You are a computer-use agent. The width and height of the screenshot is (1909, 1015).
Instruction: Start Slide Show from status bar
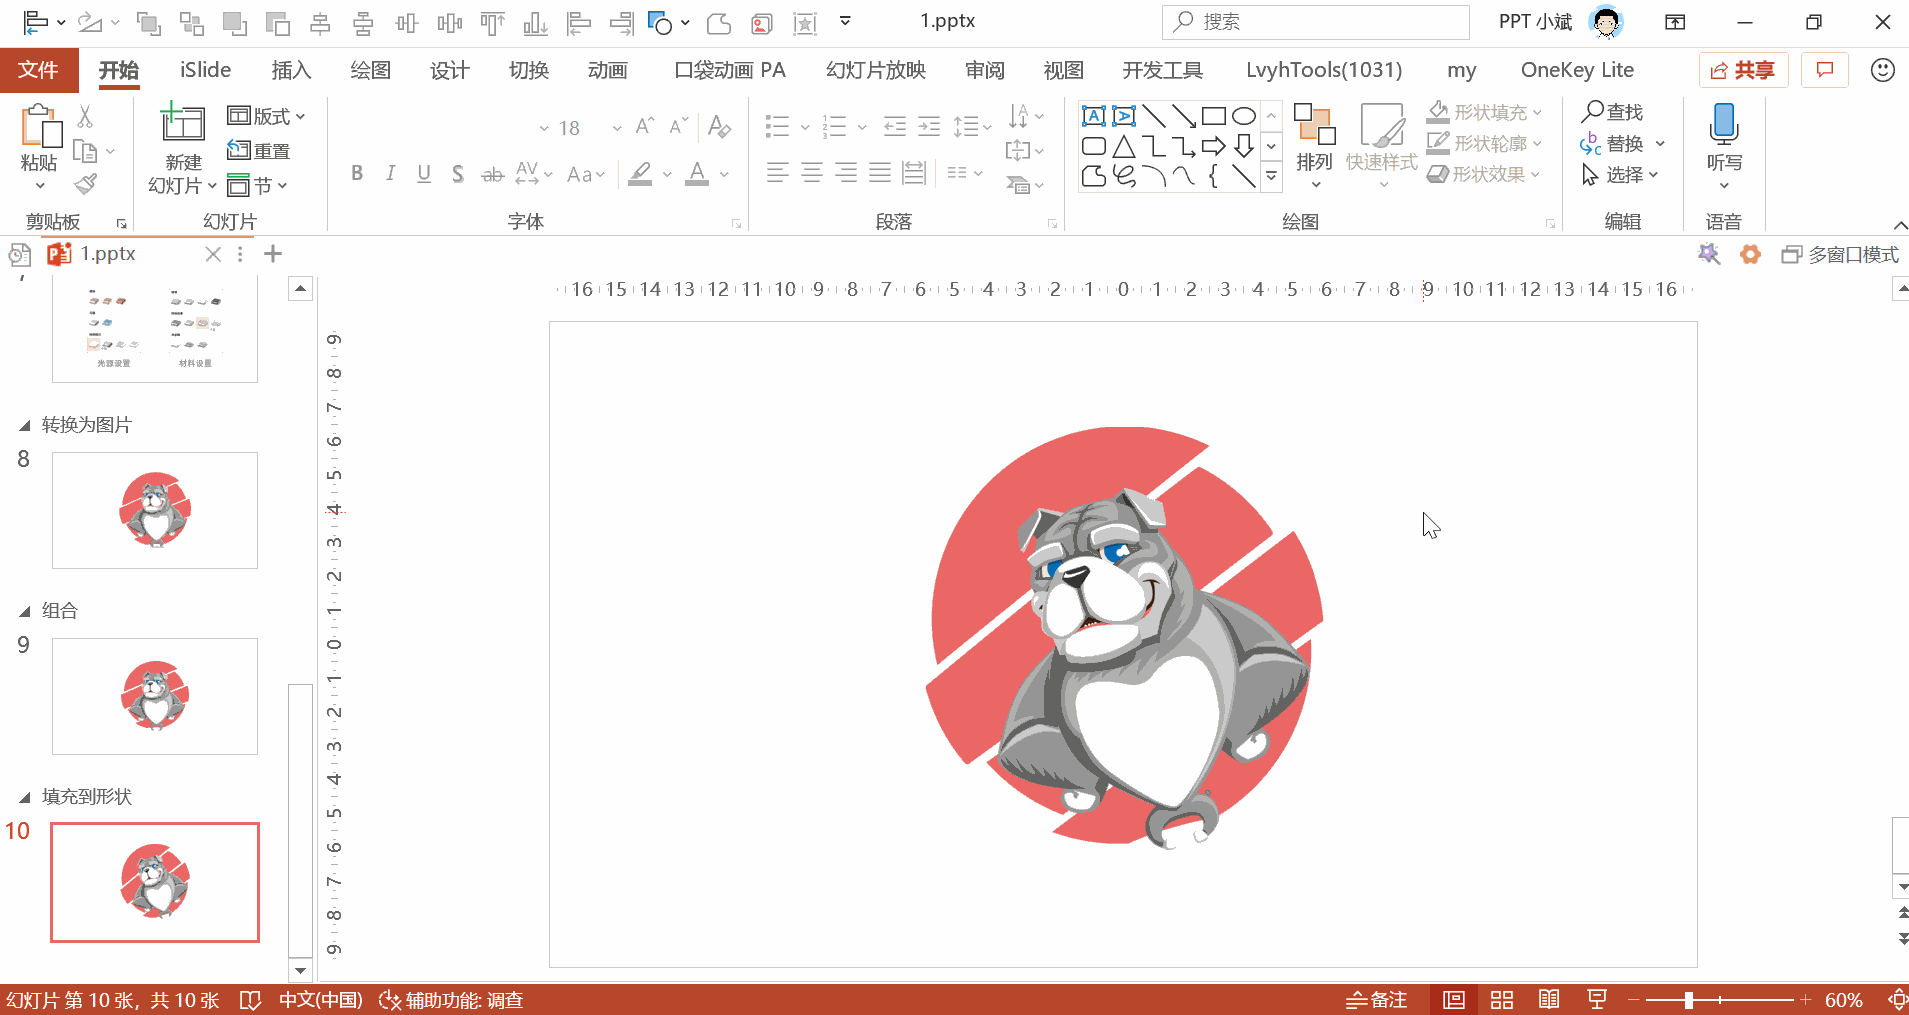(x=1597, y=1000)
